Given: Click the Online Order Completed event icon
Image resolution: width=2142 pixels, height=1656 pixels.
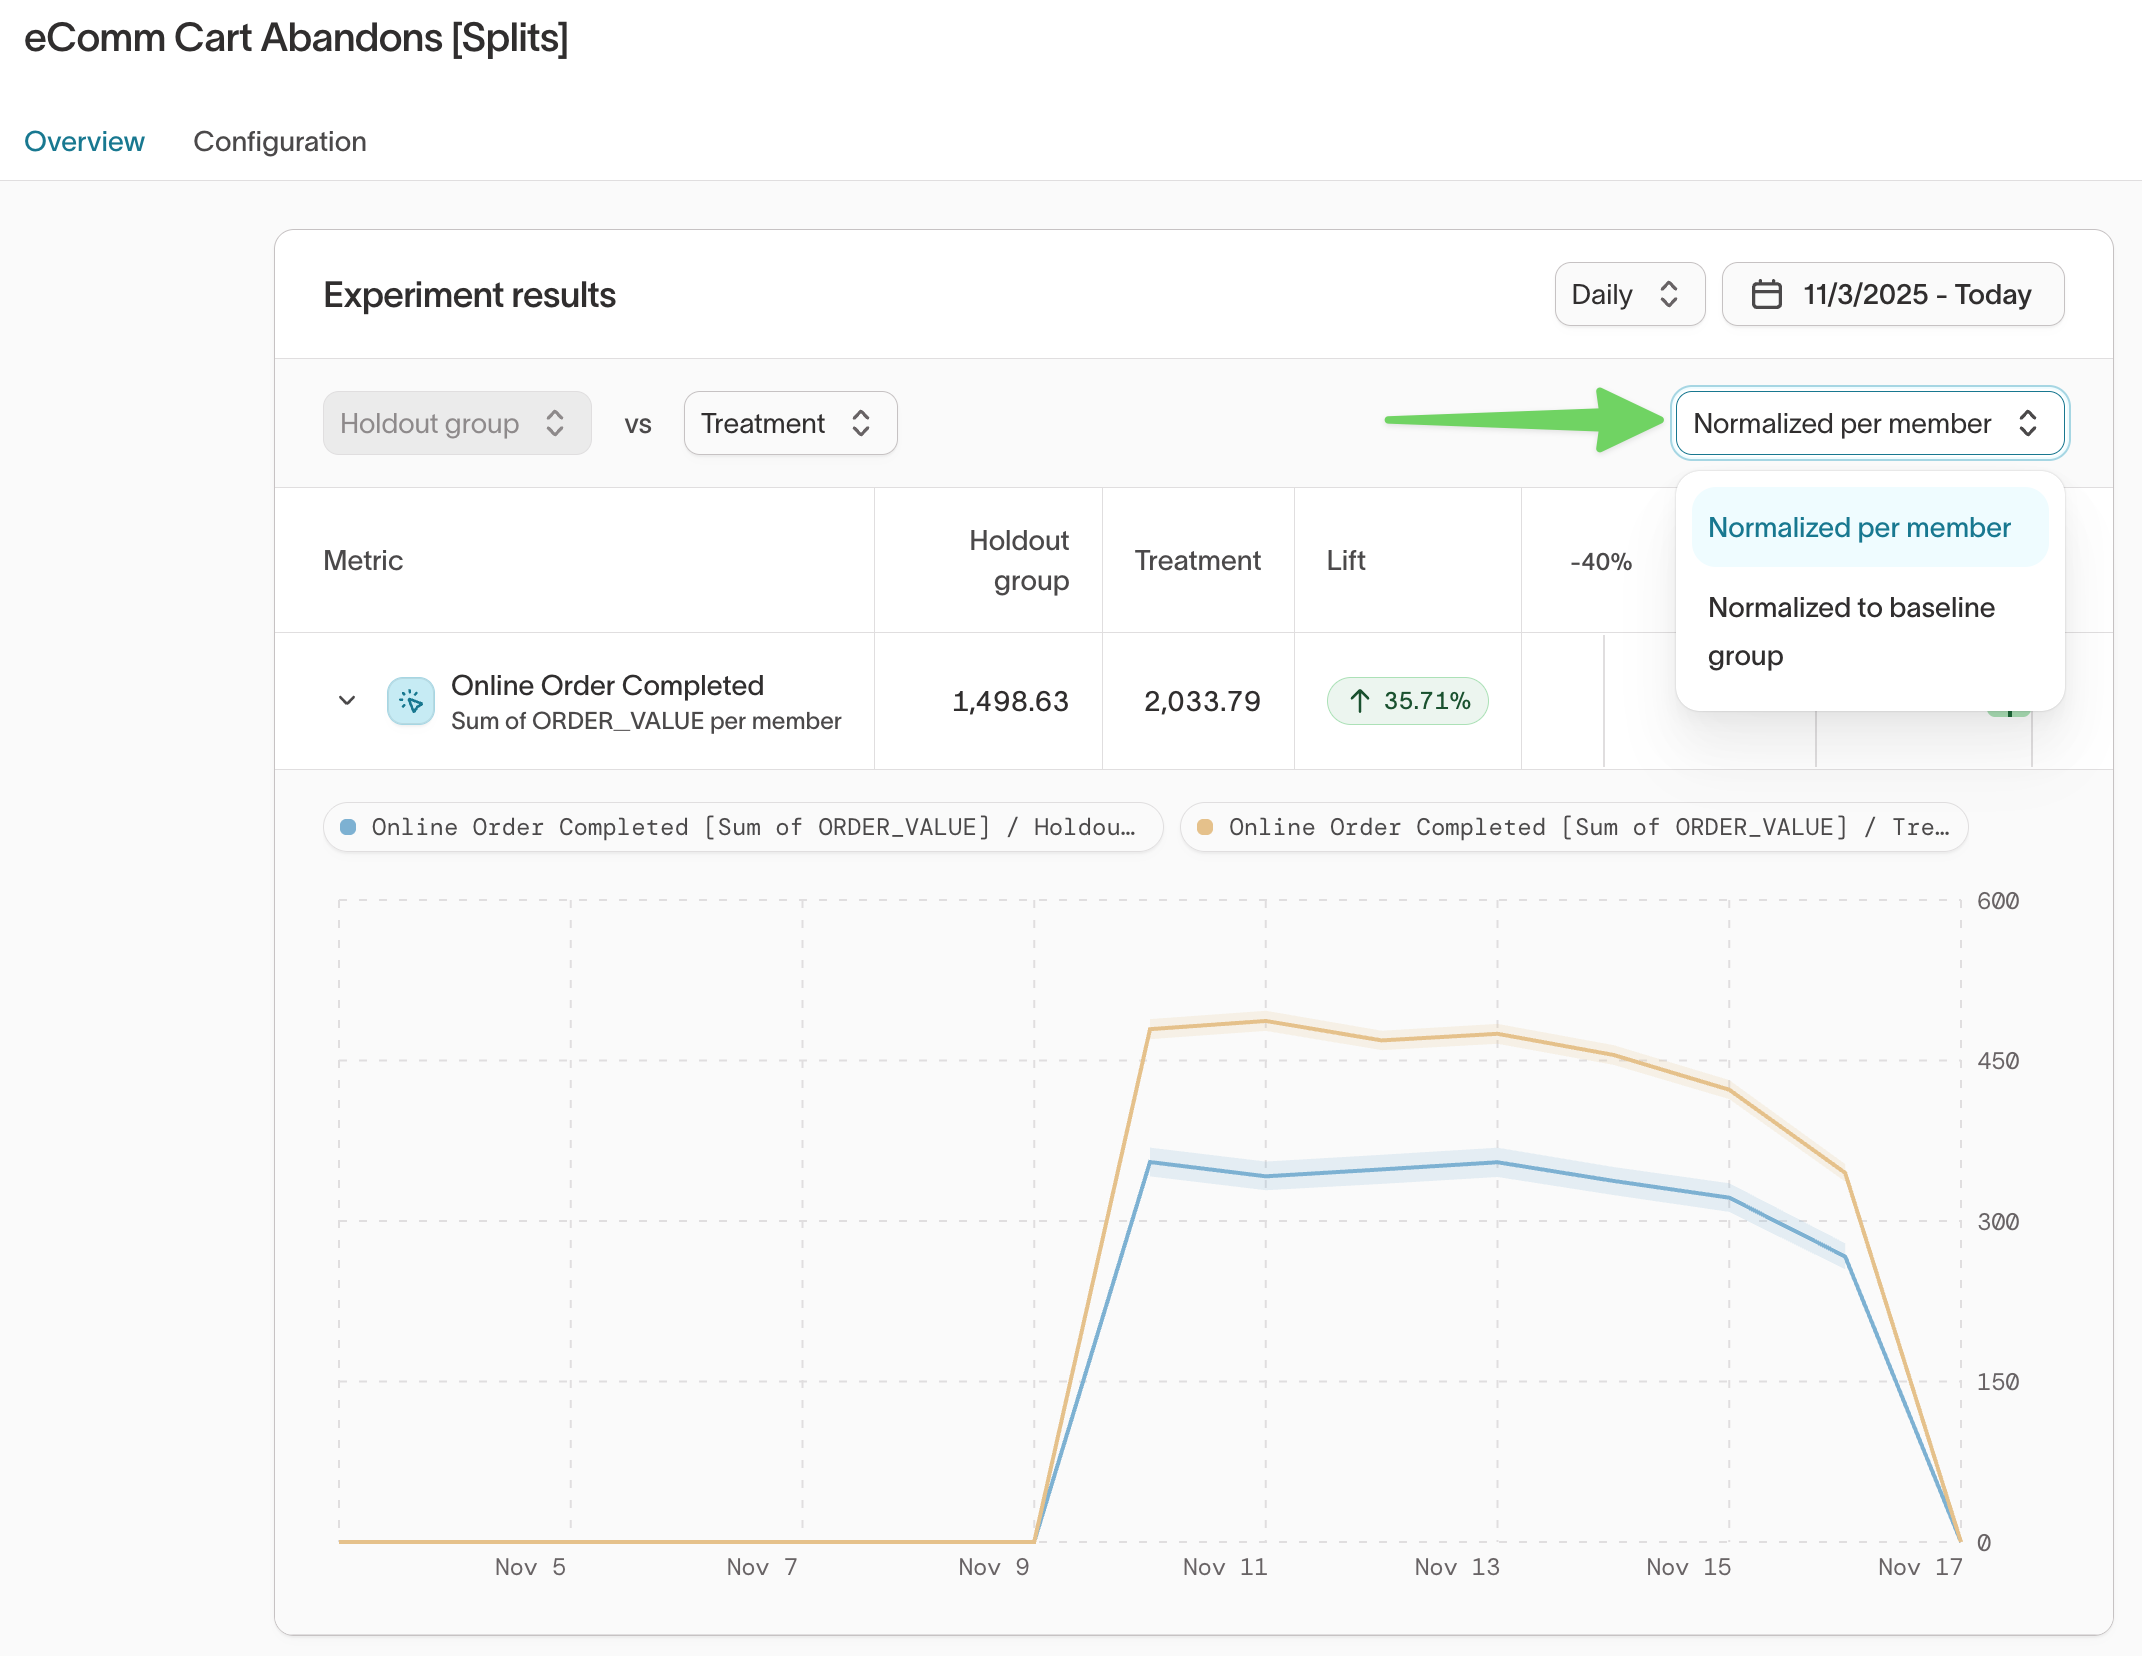Looking at the screenshot, I should pos(410,701).
